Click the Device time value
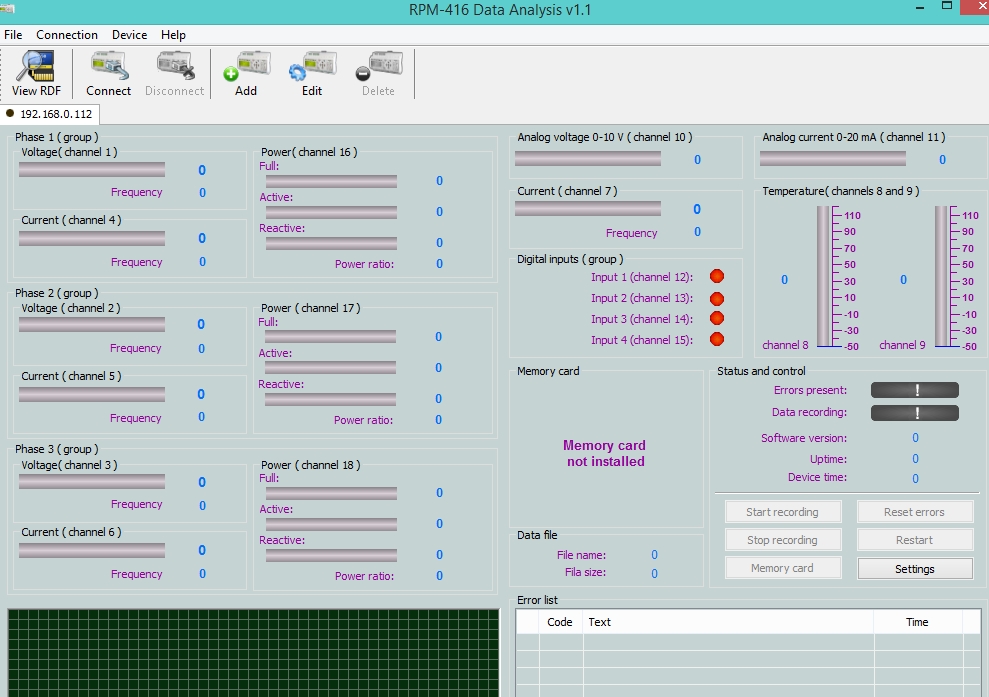The height and width of the screenshot is (697, 989). coord(915,478)
